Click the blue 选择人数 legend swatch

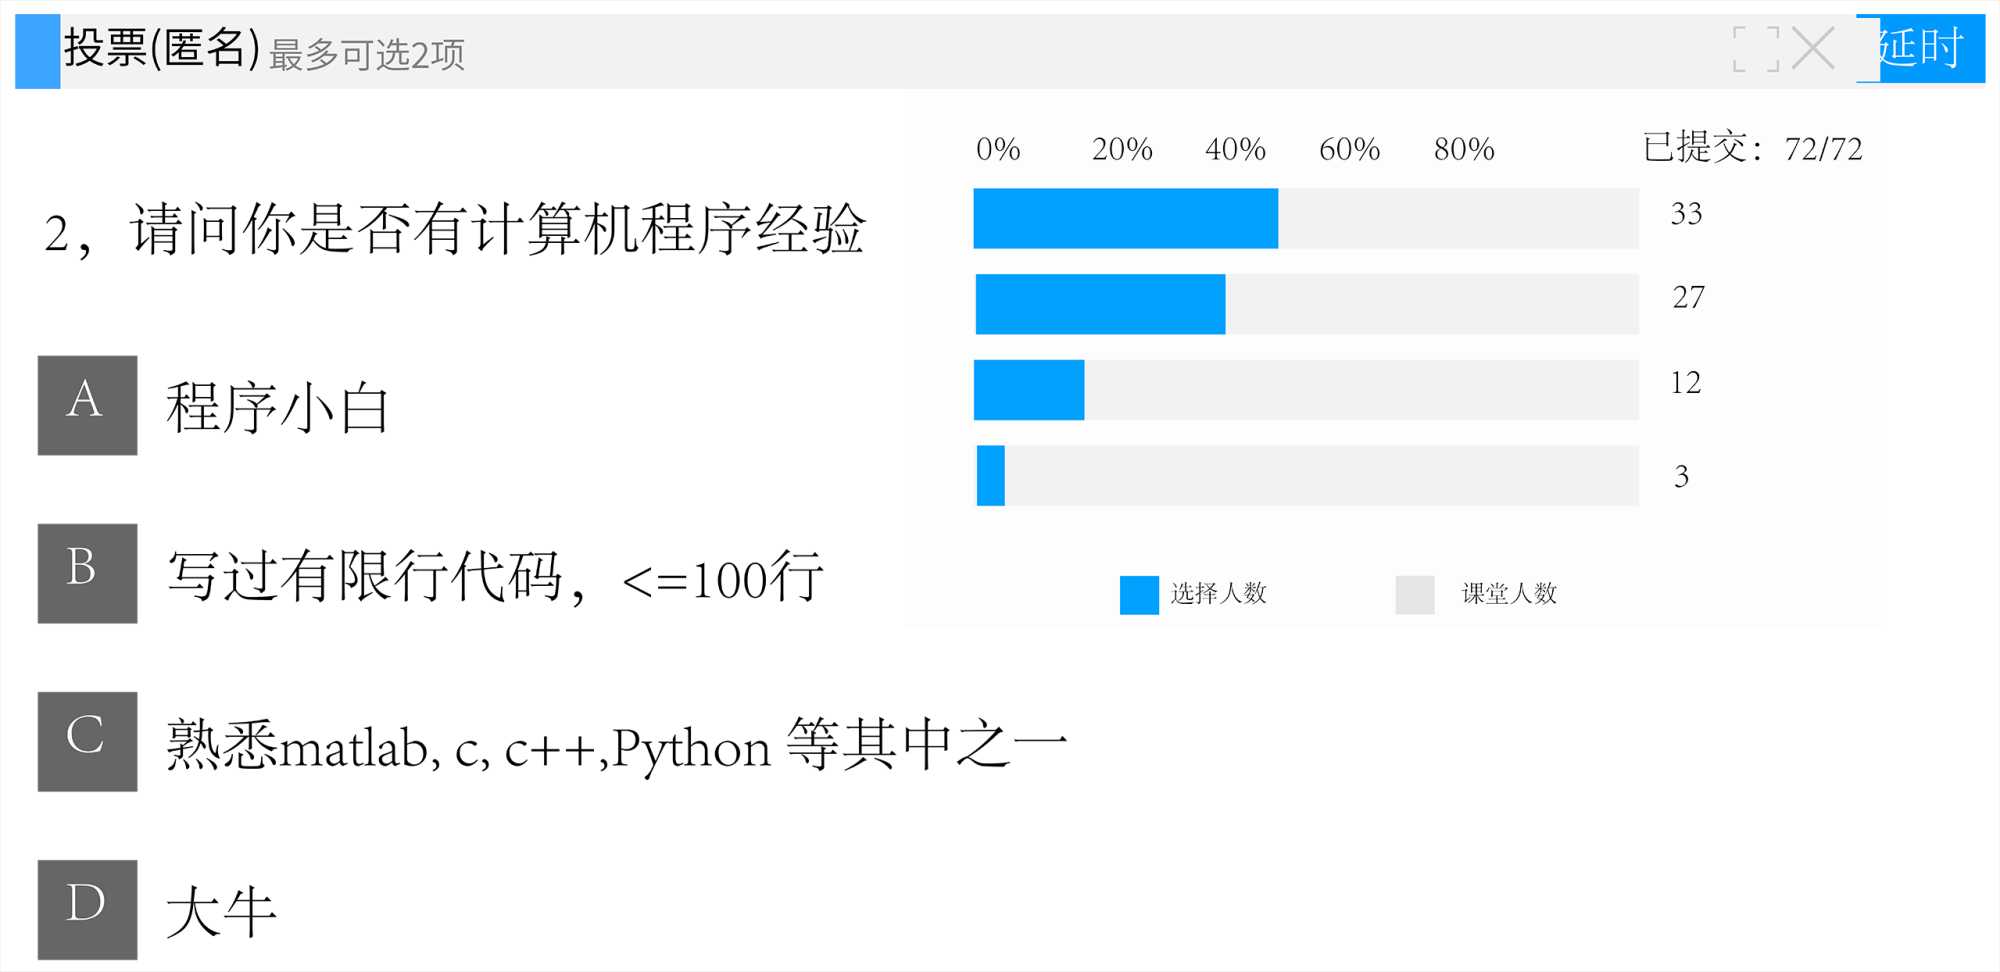click(1139, 594)
